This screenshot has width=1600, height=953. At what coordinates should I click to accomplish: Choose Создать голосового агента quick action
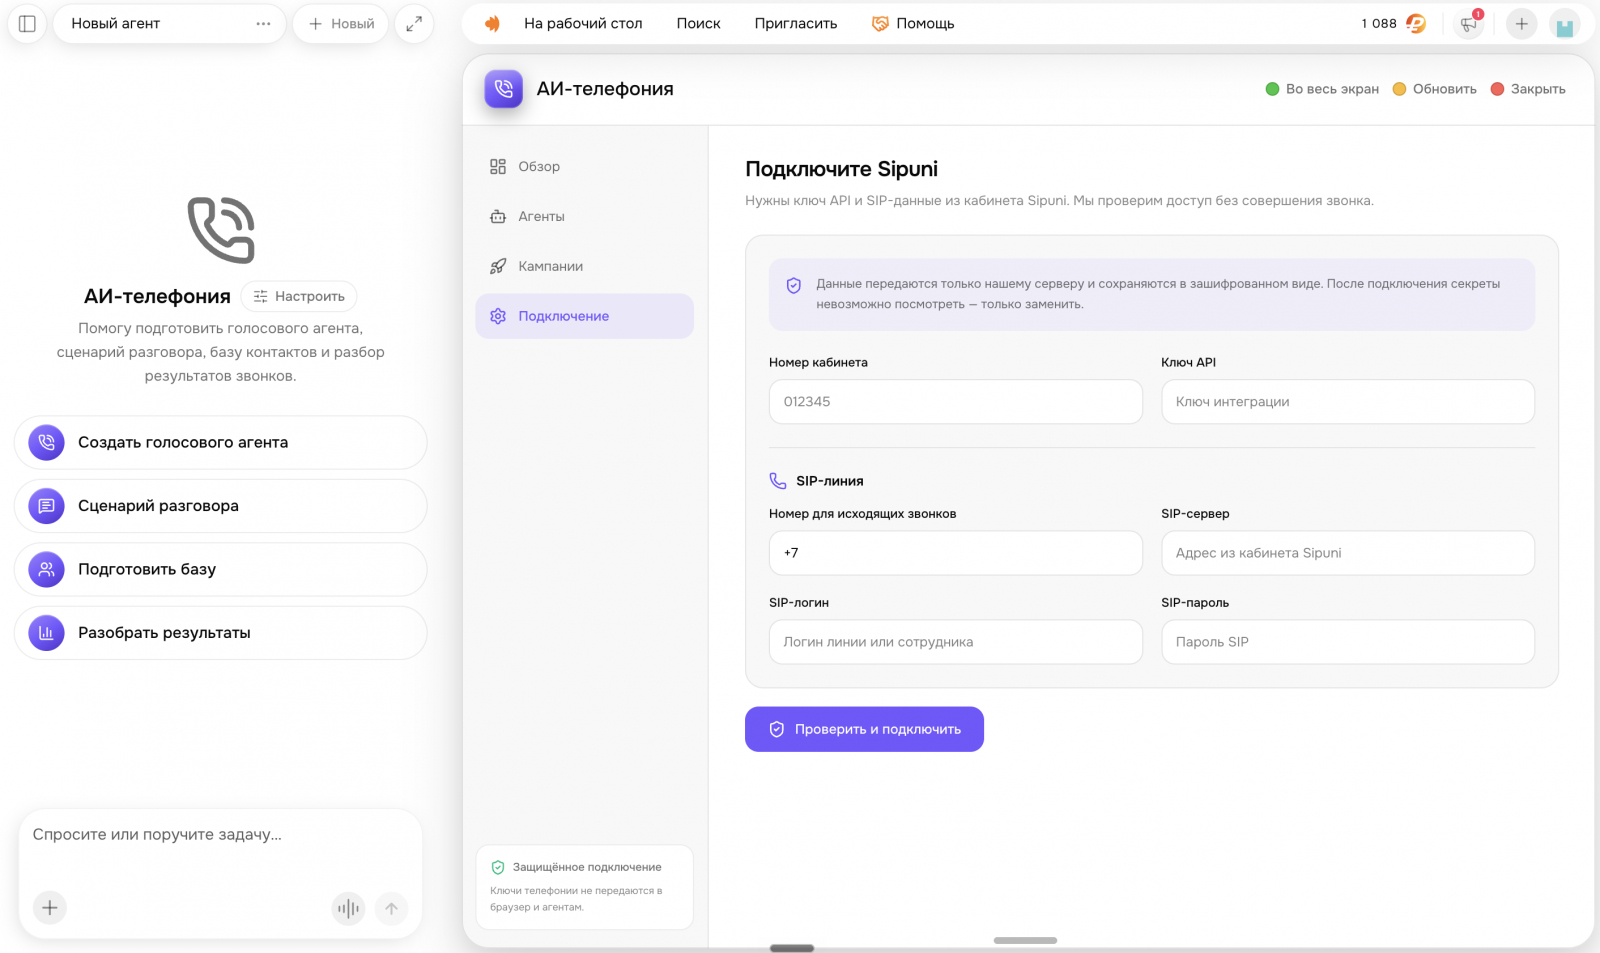(x=221, y=443)
